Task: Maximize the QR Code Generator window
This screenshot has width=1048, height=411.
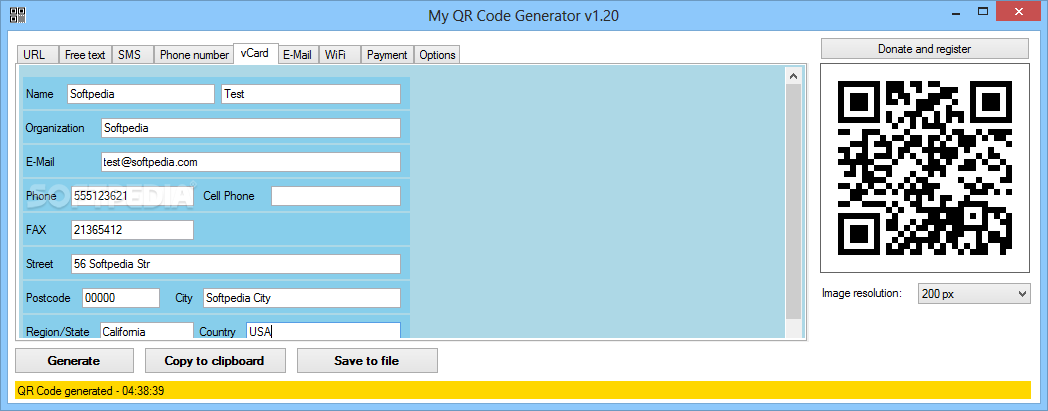Action: [983, 11]
